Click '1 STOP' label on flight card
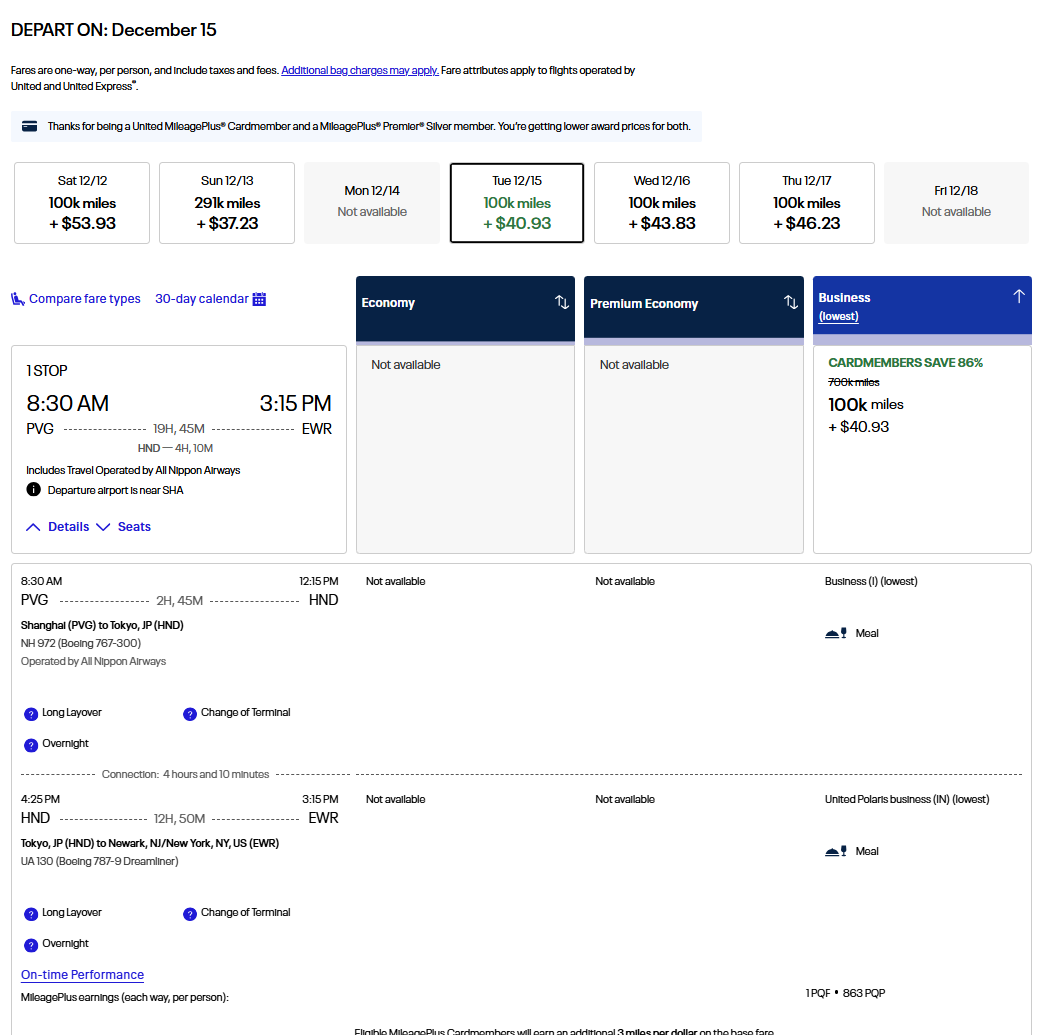 click(47, 371)
